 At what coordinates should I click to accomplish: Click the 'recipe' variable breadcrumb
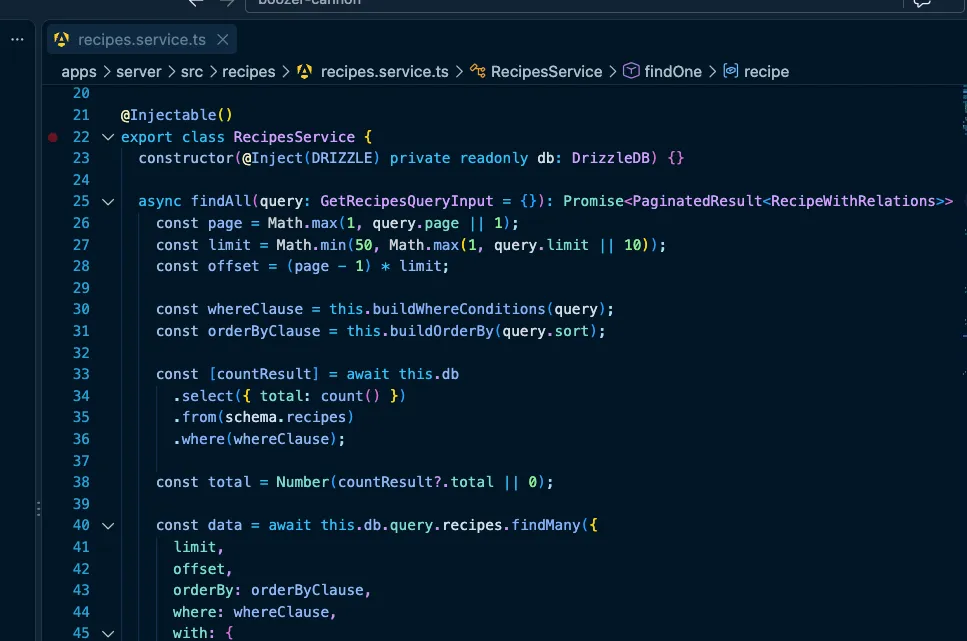click(766, 72)
